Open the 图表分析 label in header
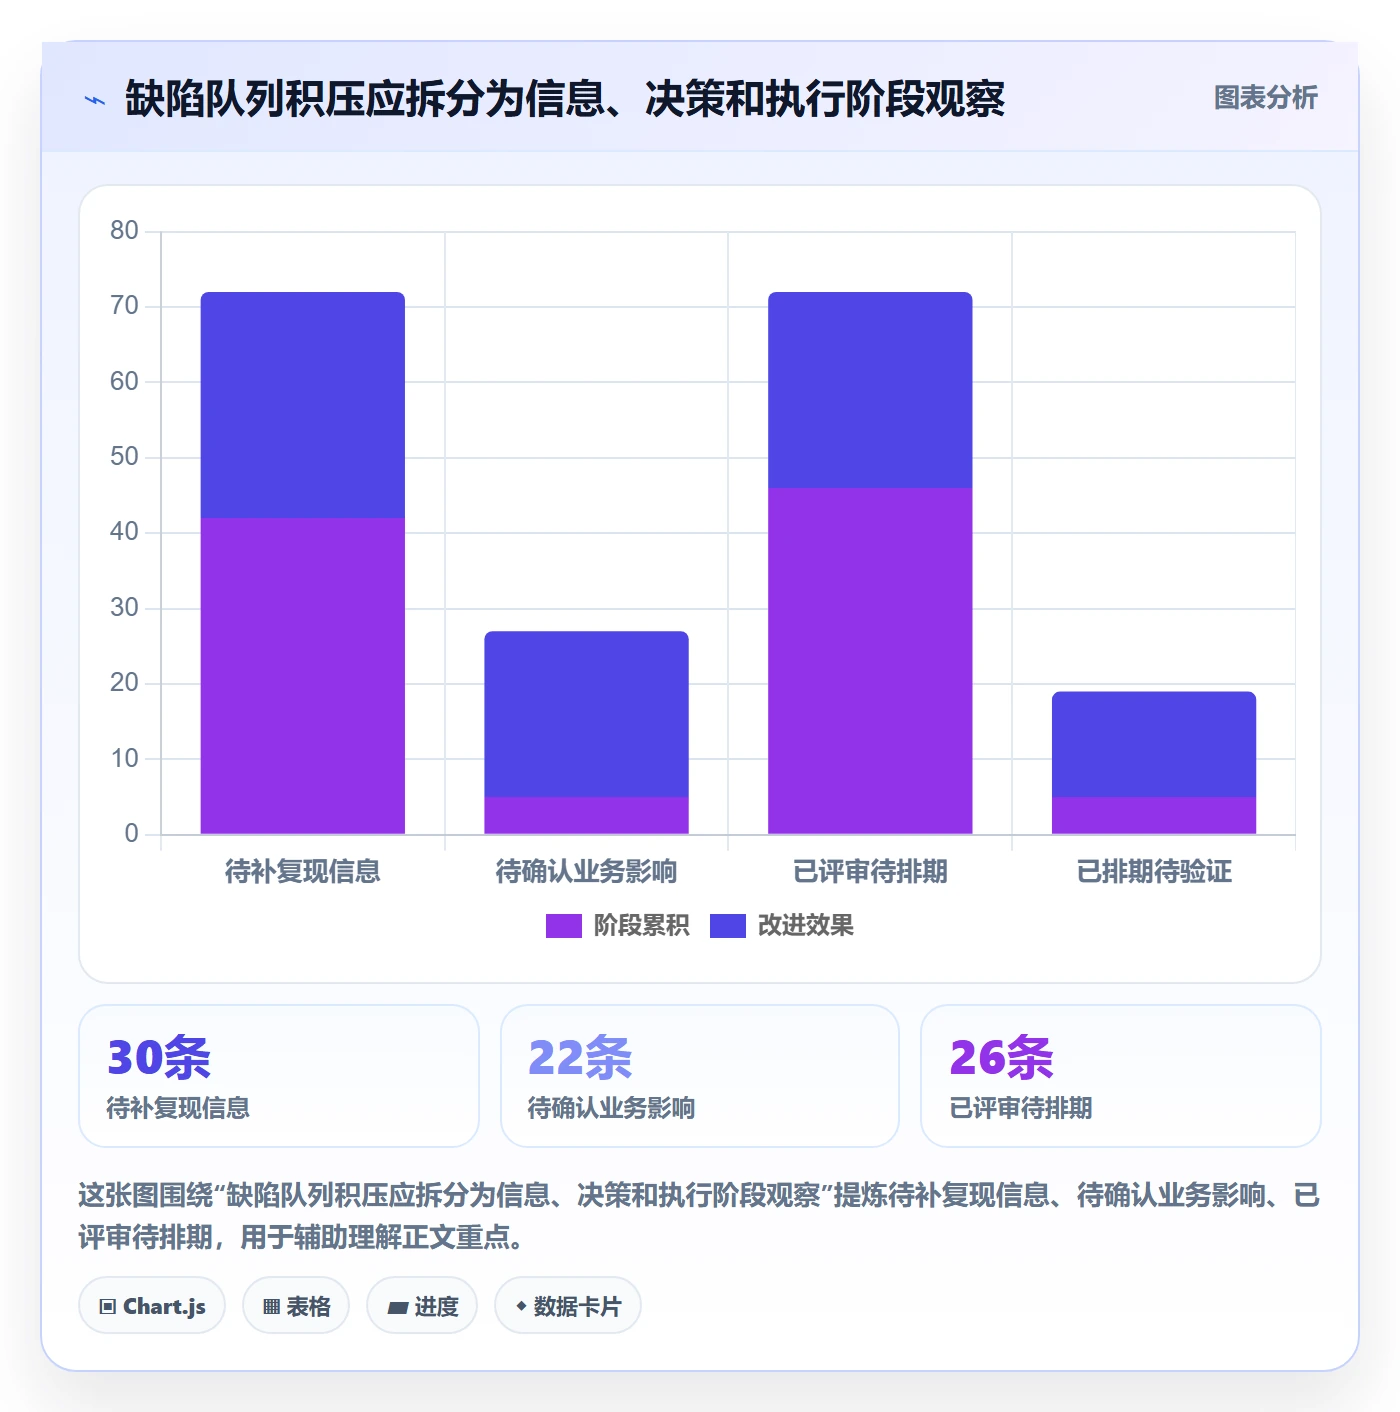Viewport: 1400px width, 1412px height. tap(1265, 98)
